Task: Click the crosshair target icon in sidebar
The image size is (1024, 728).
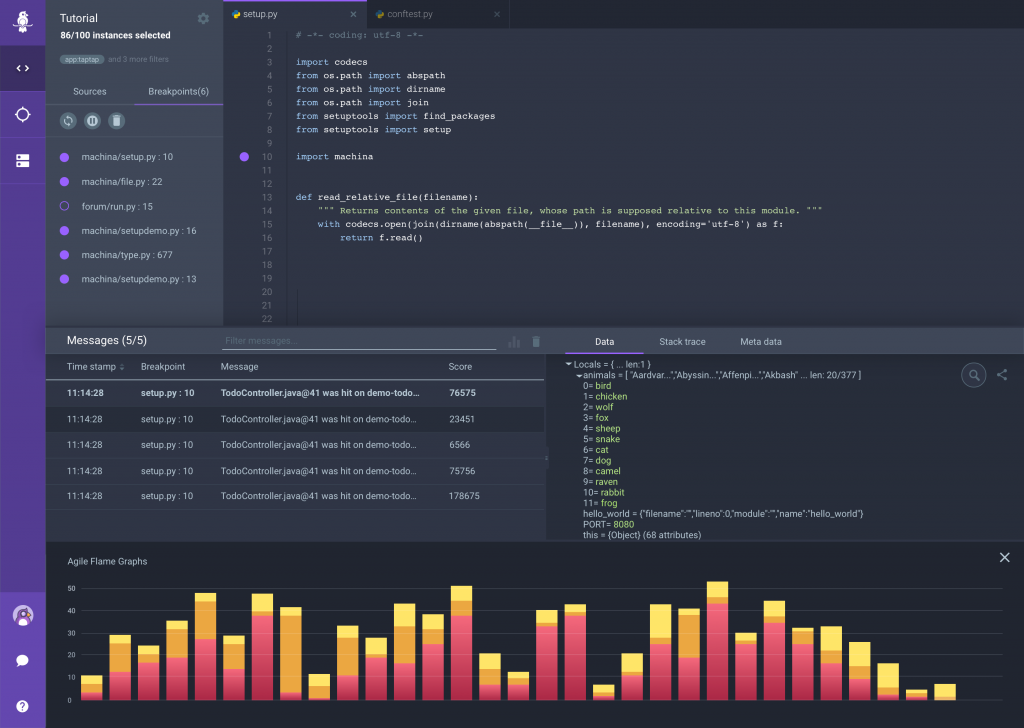Action: click(22, 114)
